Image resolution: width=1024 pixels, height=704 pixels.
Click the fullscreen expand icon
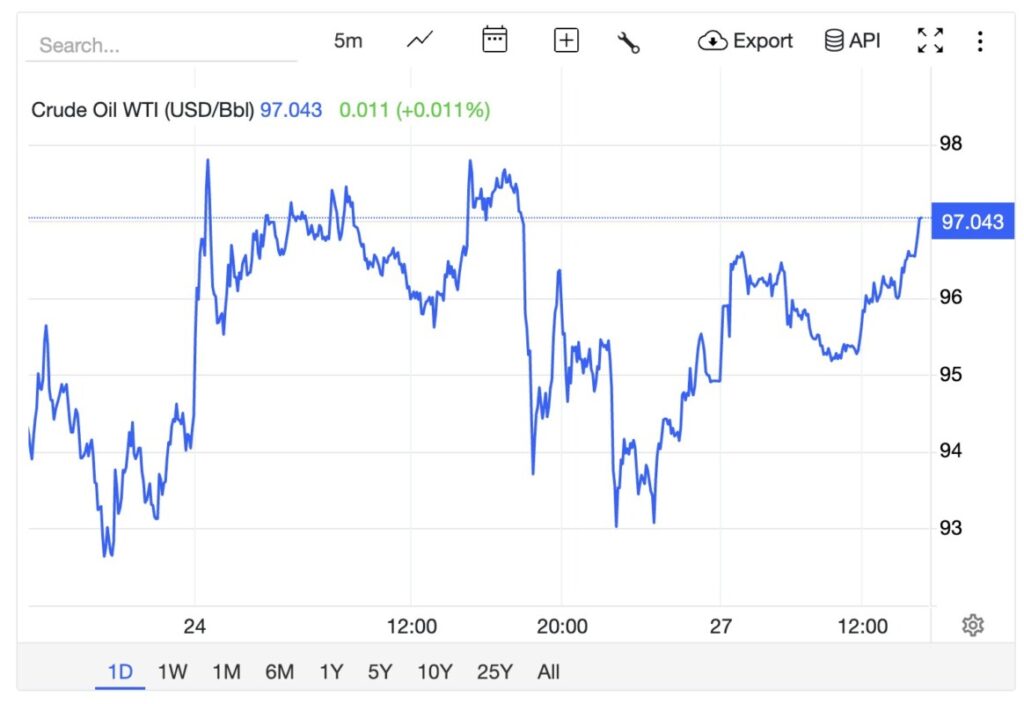930,41
